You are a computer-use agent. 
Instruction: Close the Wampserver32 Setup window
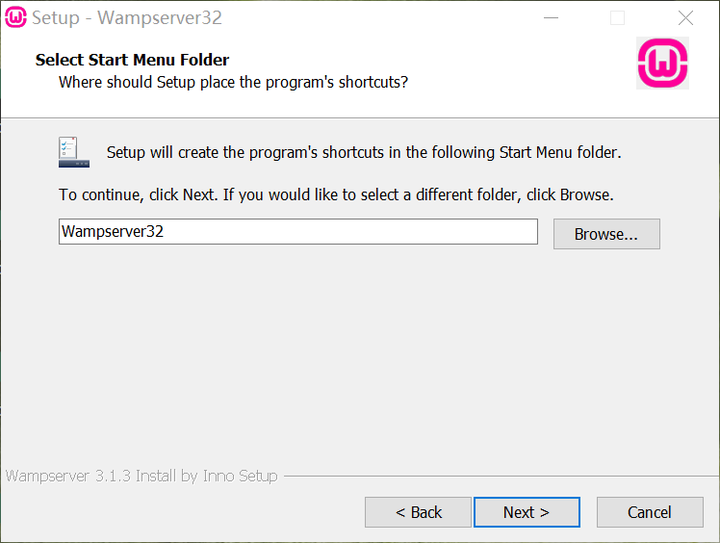coord(685,18)
